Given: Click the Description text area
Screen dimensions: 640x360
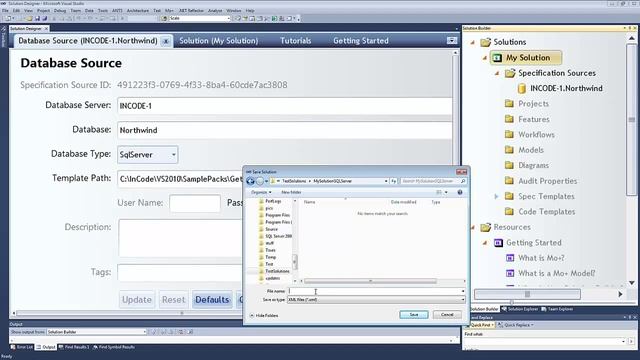Looking at the screenshot, I should click(181, 238).
